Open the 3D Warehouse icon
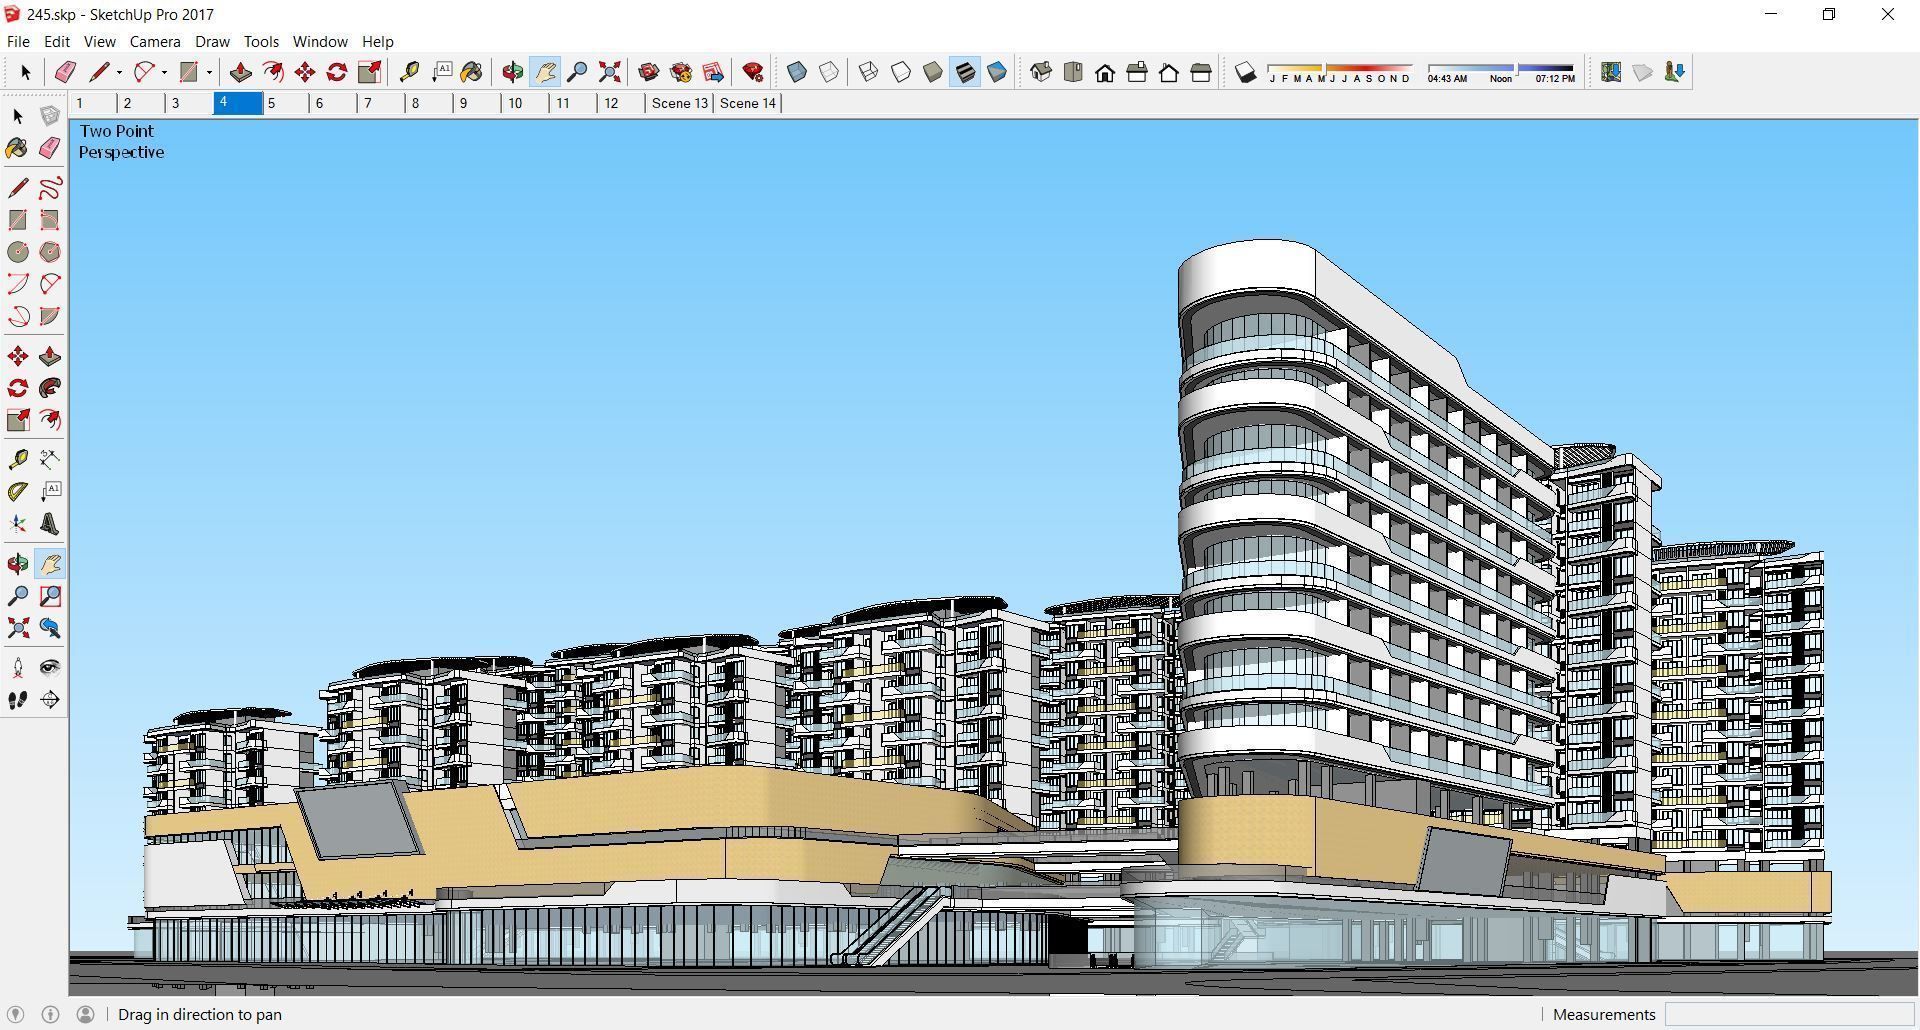Image resolution: width=1920 pixels, height=1030 pixels. (649, 72)
